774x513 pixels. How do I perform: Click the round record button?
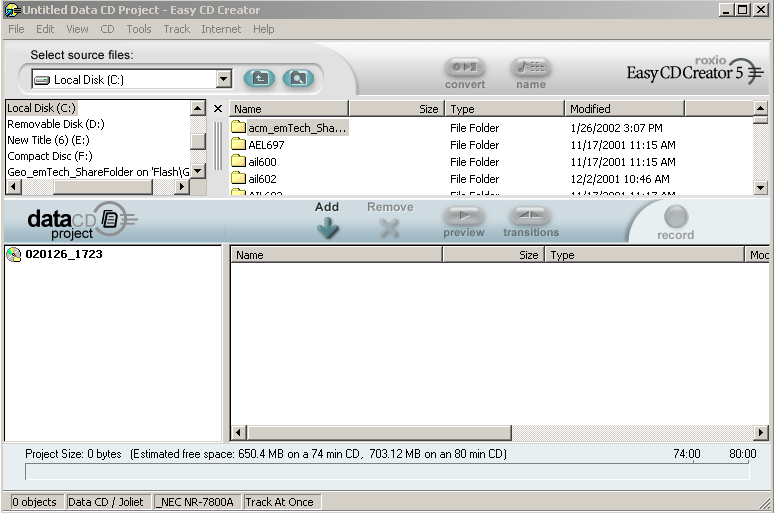point(676,216)
